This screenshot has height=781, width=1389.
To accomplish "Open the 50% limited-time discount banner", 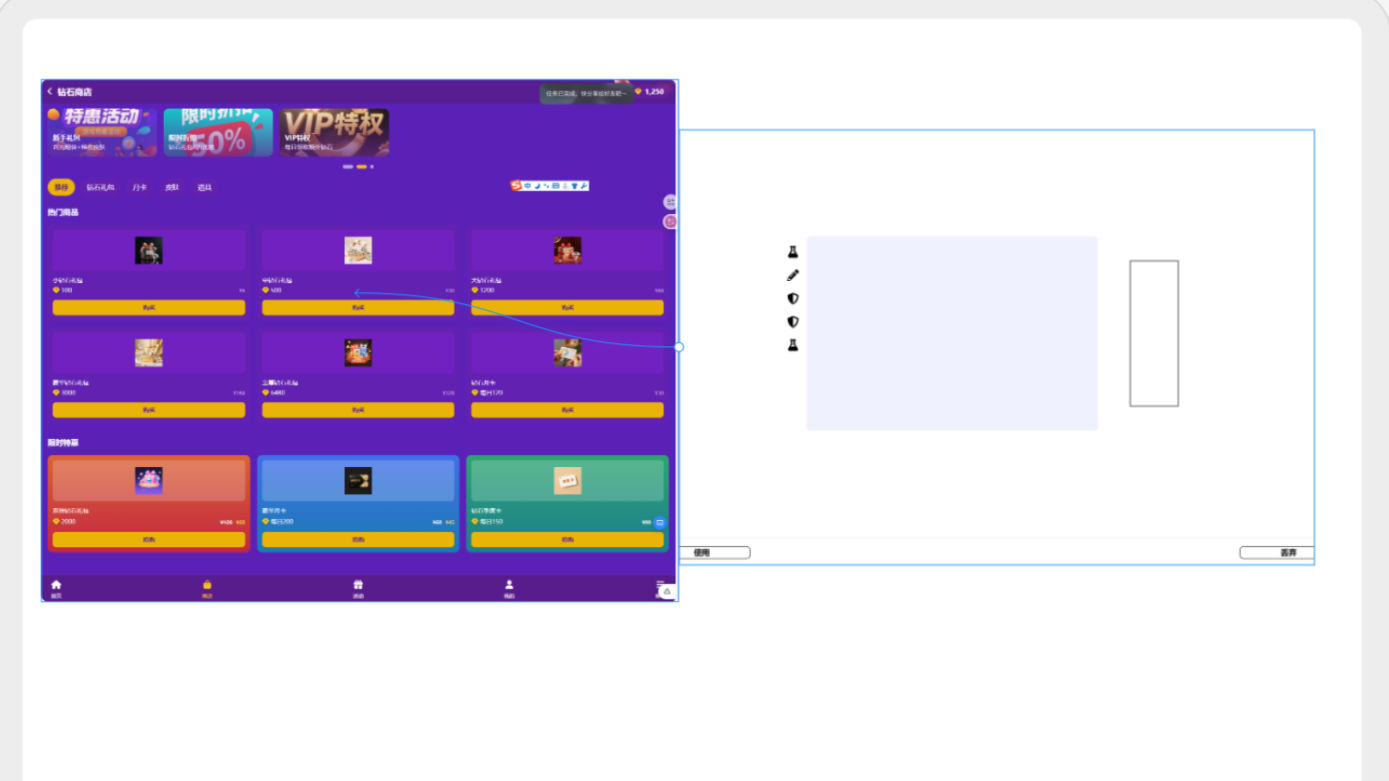I will tap(218, 133).
